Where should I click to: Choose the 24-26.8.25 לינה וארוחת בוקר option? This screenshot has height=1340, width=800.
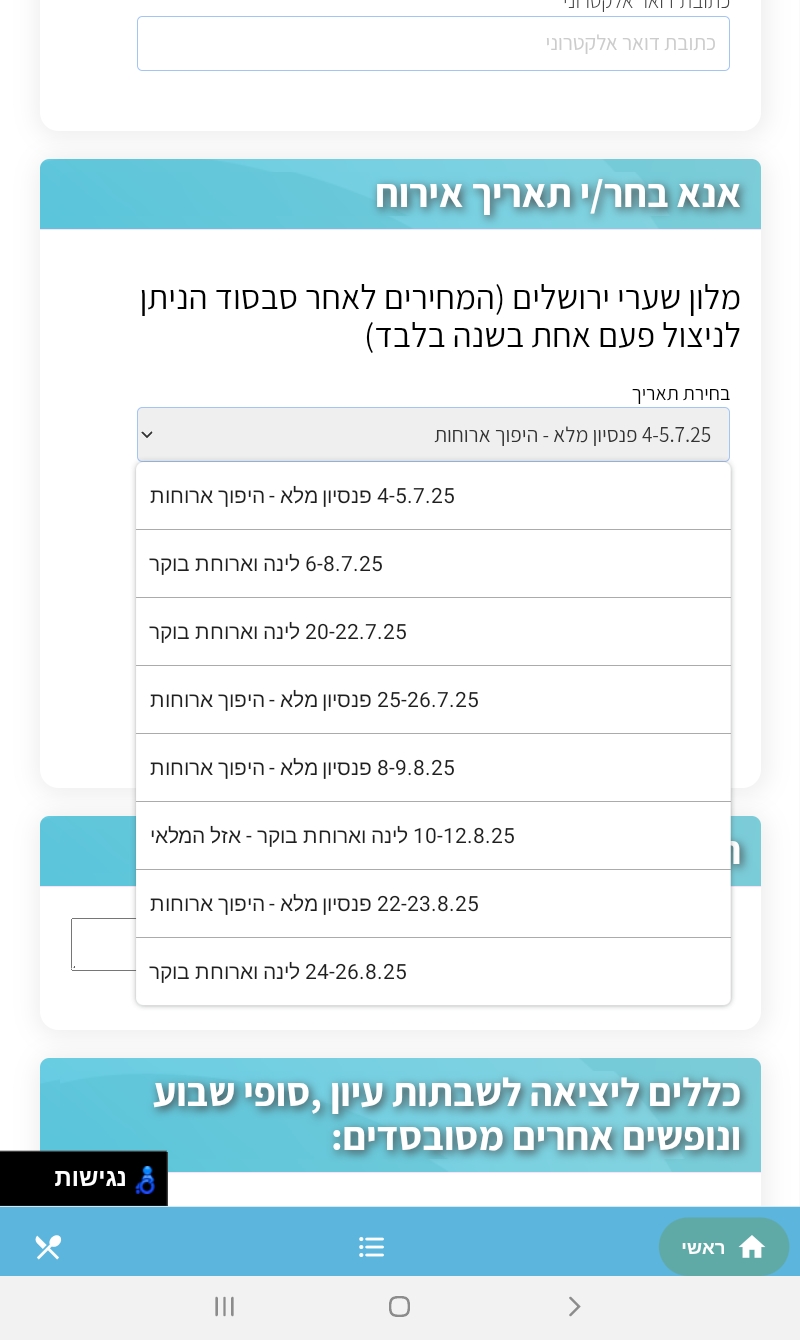coord(433,971)
